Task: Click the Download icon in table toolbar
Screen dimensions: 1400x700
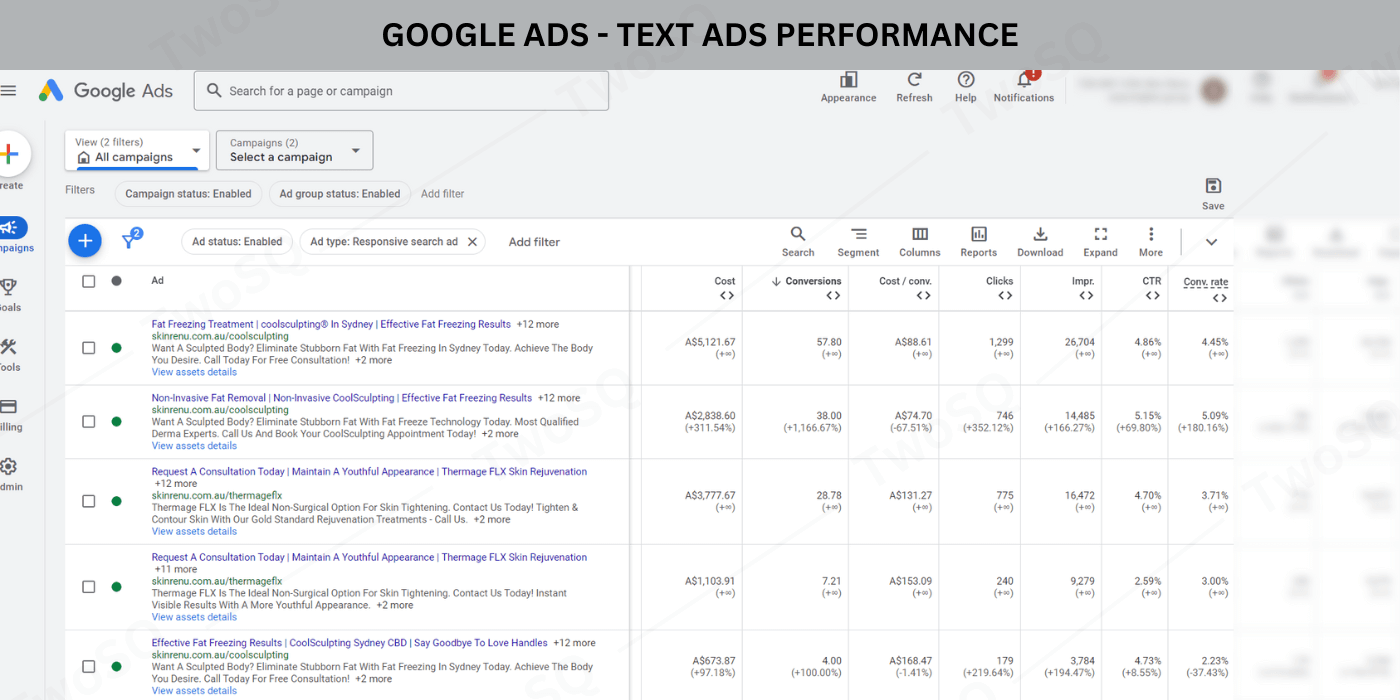Action: pos(1039,235)
